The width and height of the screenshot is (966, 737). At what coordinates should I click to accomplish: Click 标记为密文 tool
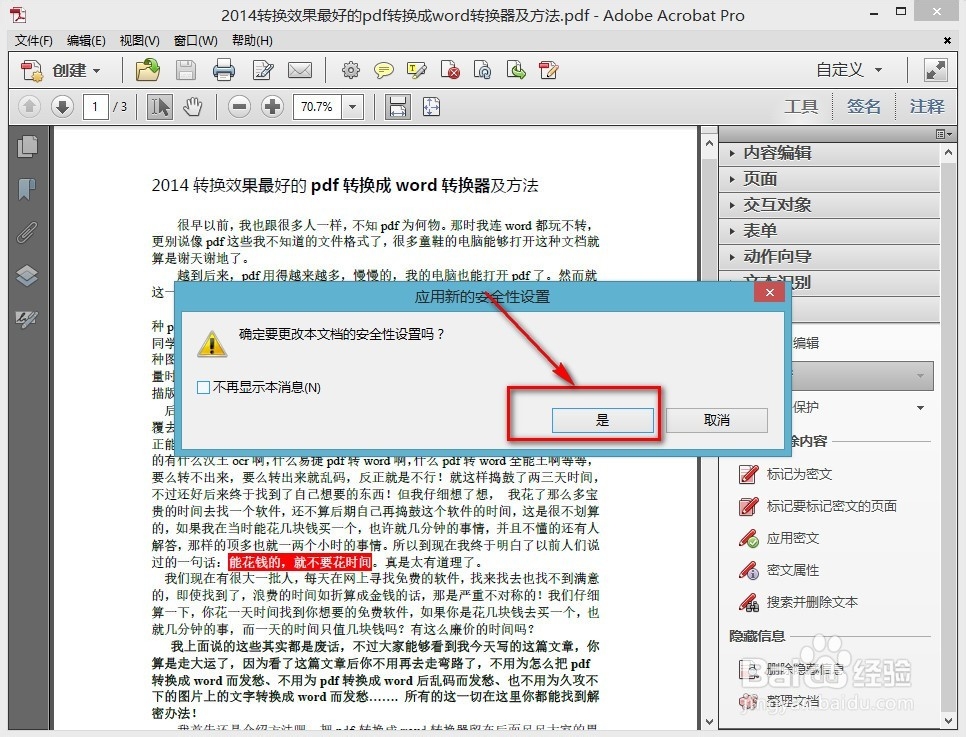point(785,474)
